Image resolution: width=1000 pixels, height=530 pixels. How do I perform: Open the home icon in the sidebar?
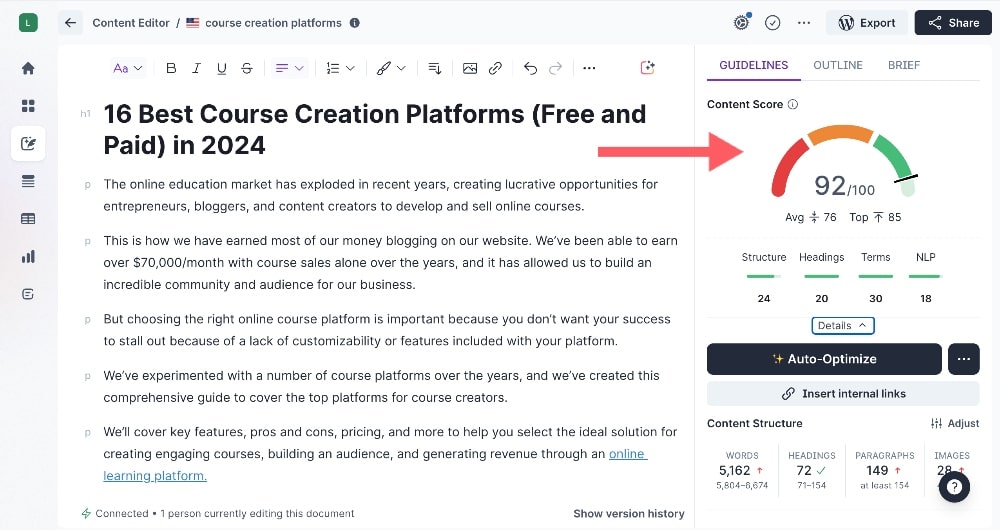point(28,68)
